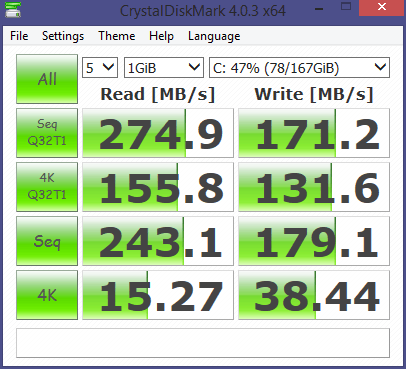Open the Language menu
Screen dimensions: 406x369
pos(214,36)
